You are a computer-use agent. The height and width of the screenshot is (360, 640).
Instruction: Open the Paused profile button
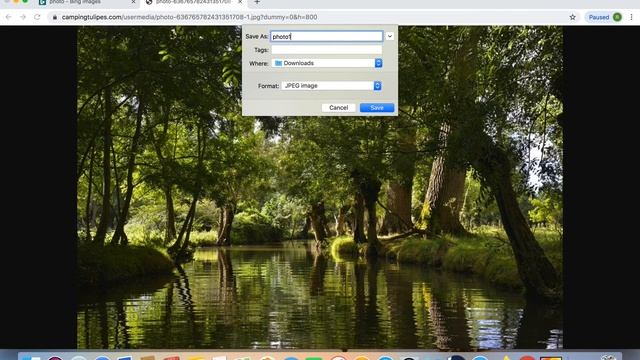coord(605,17)
